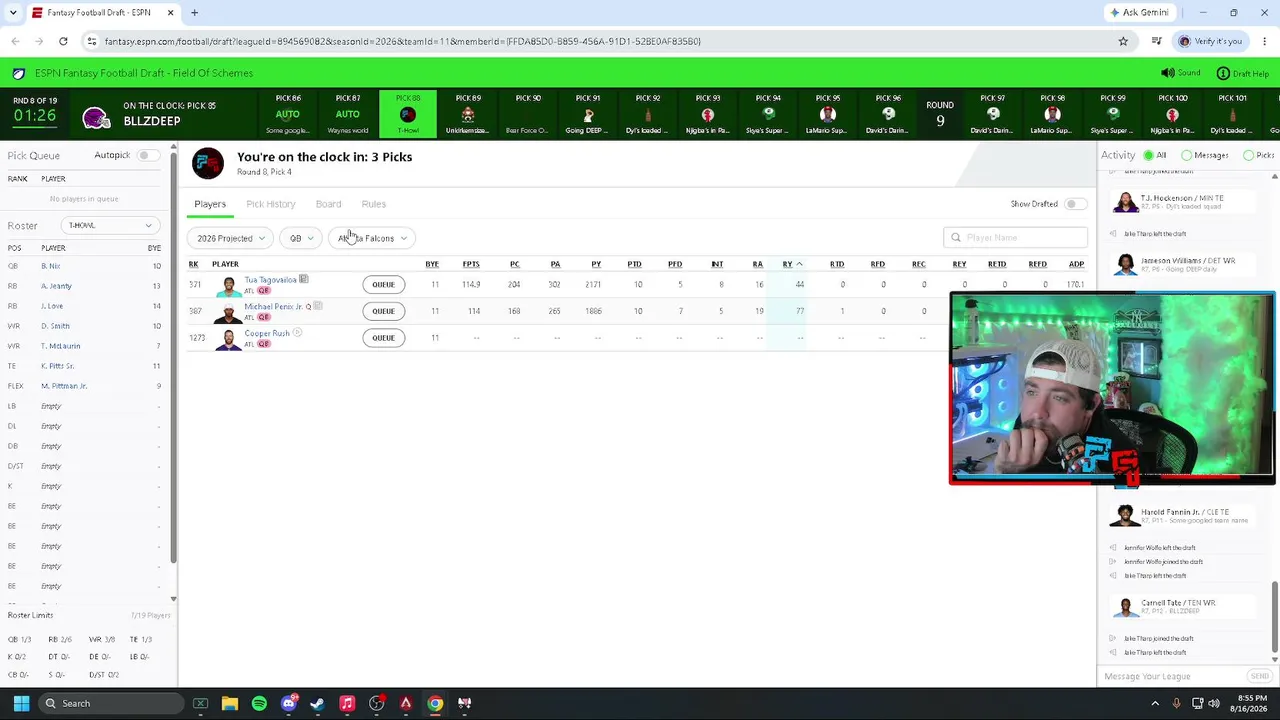Open the Chrome tab search chevron

[x=13, y=13]
